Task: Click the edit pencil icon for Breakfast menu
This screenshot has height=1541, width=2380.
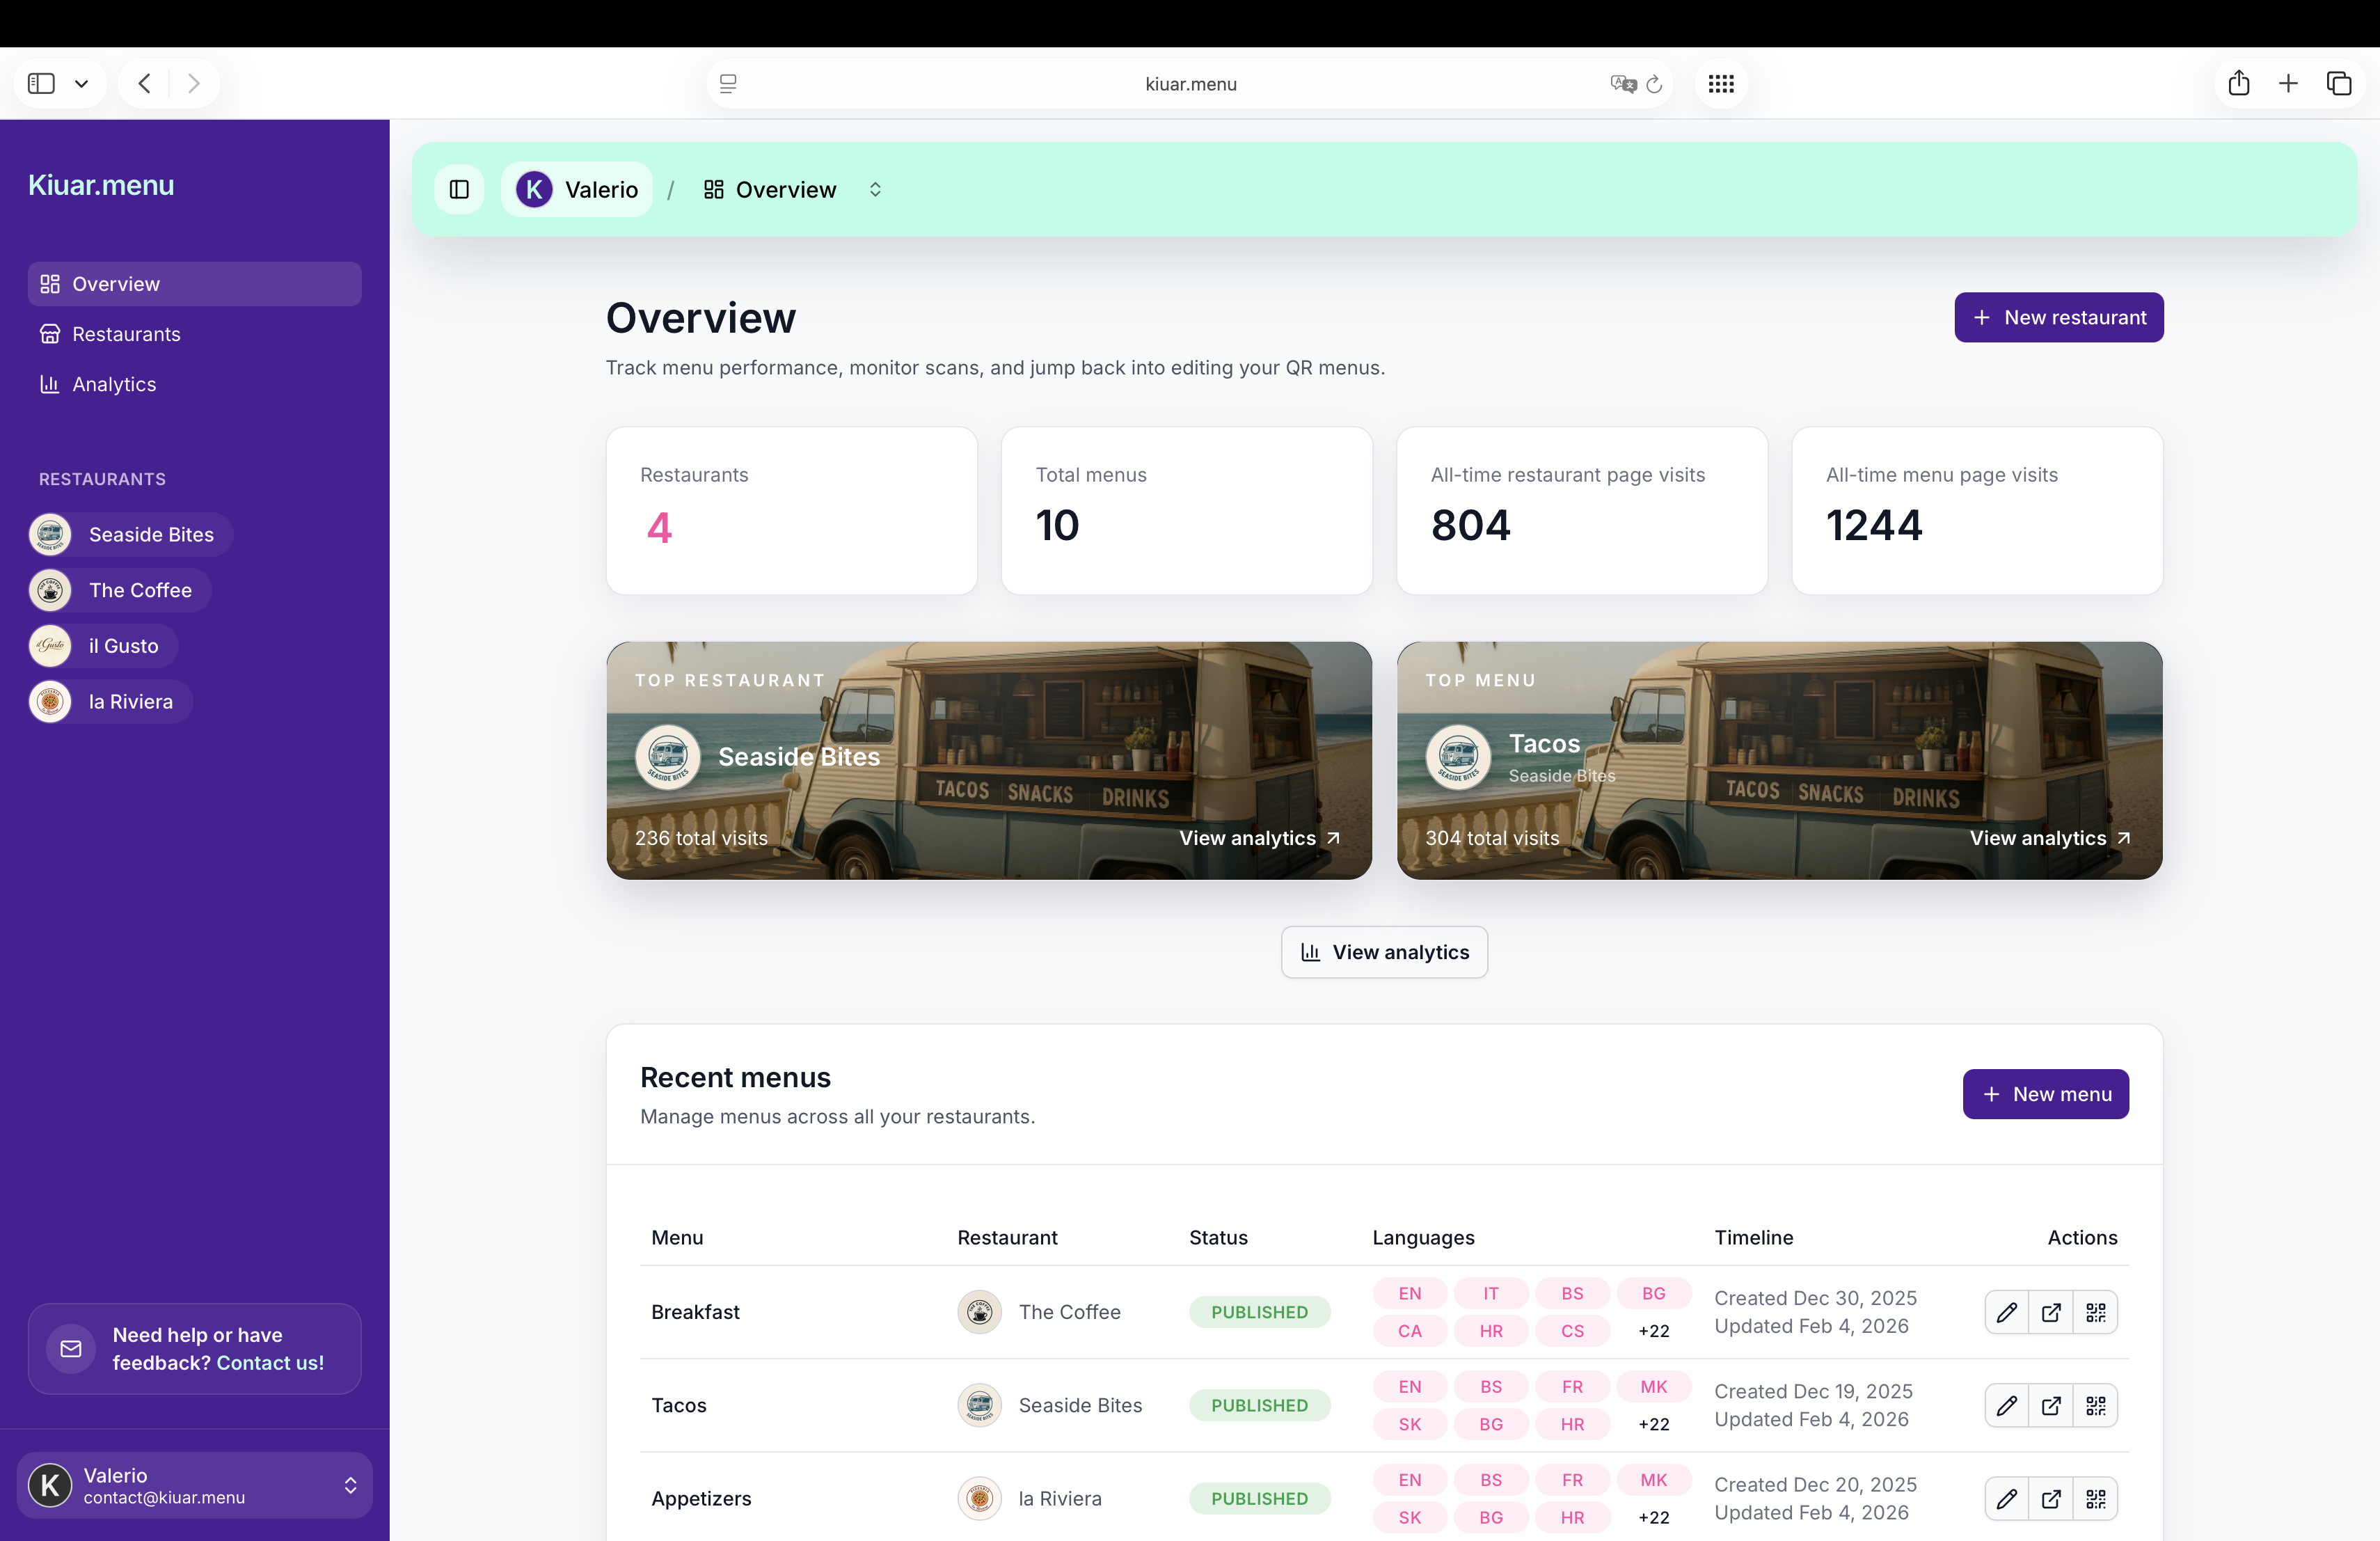Action: click(2006, 1312)
